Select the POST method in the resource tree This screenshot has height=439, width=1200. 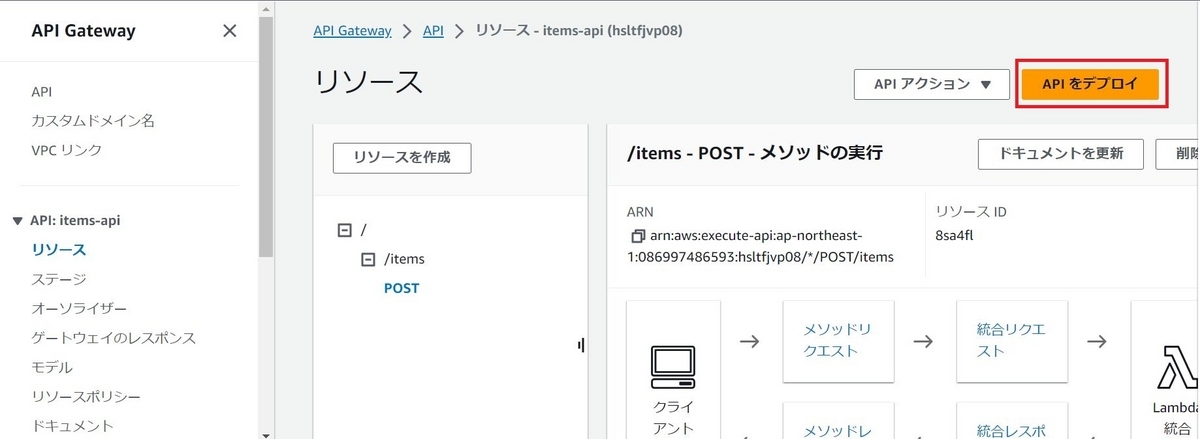coord(402,288)
